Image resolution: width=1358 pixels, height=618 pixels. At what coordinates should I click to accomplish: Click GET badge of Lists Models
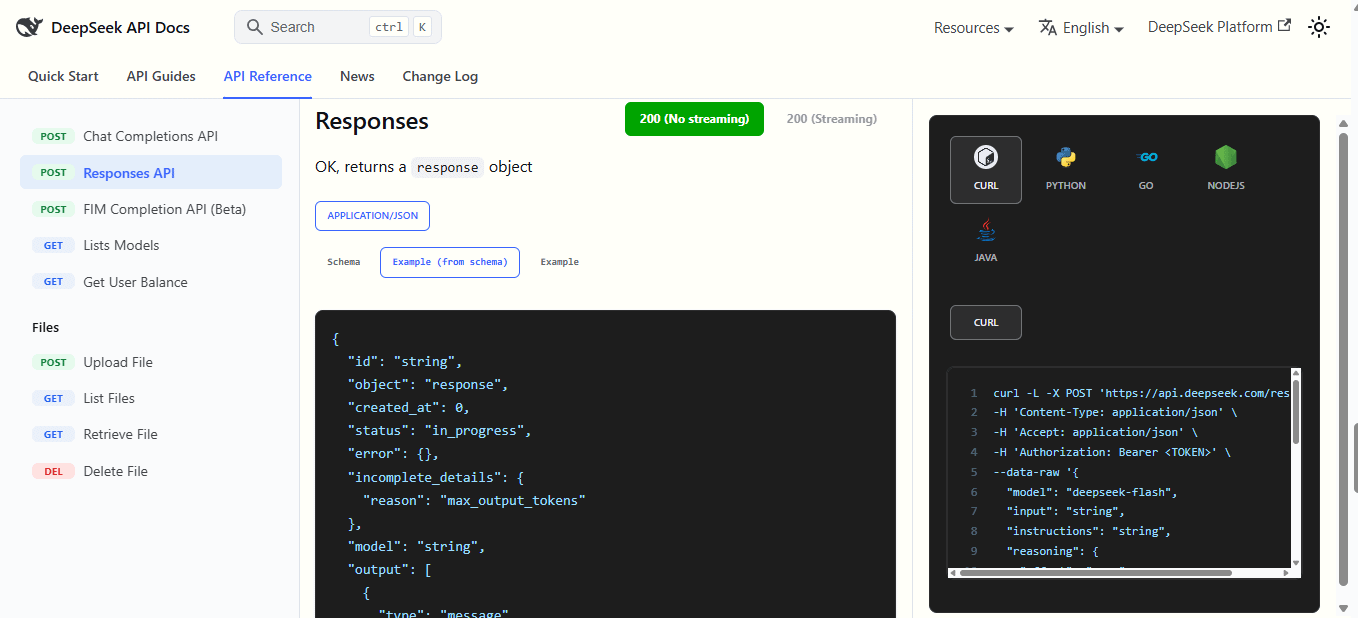click(x=54, y=245)
